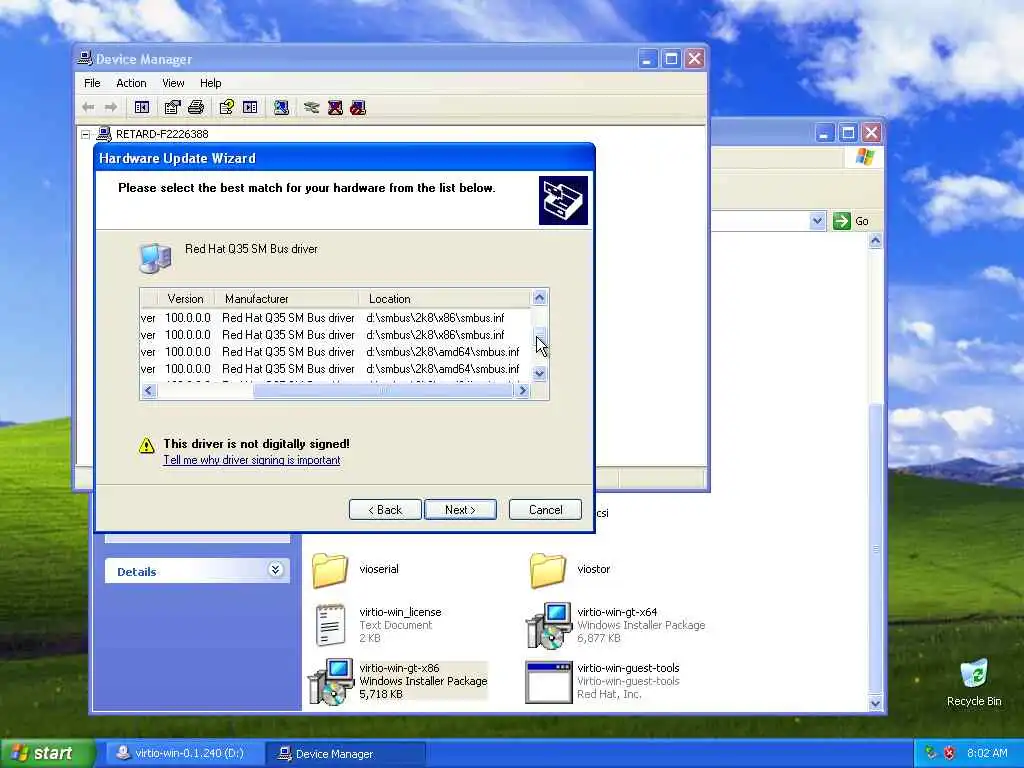Image resolution: width=1024 pixels, height=768 pixels.
Task: Click the Go button in Explorer window
Action: (852, 221)
